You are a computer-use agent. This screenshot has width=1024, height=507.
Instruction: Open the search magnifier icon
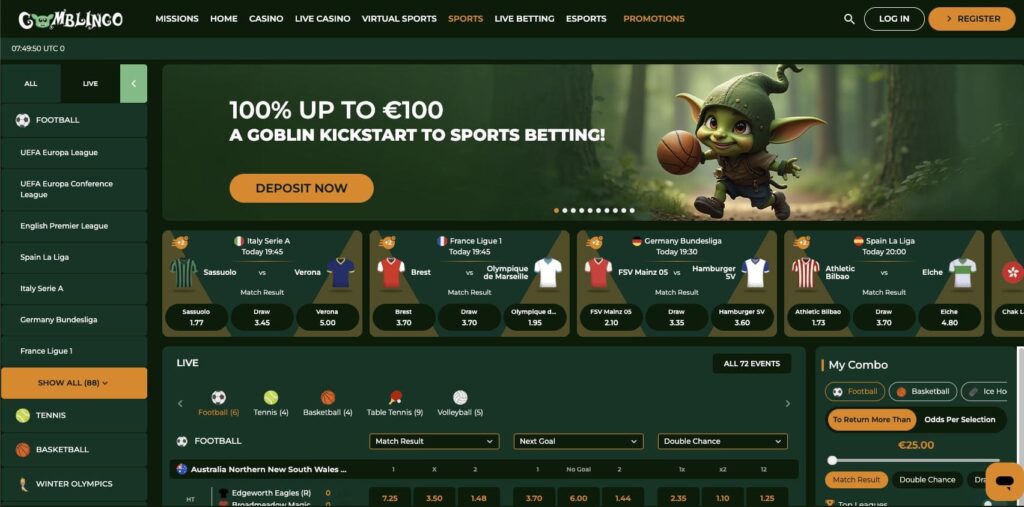(x=849, y=19)
